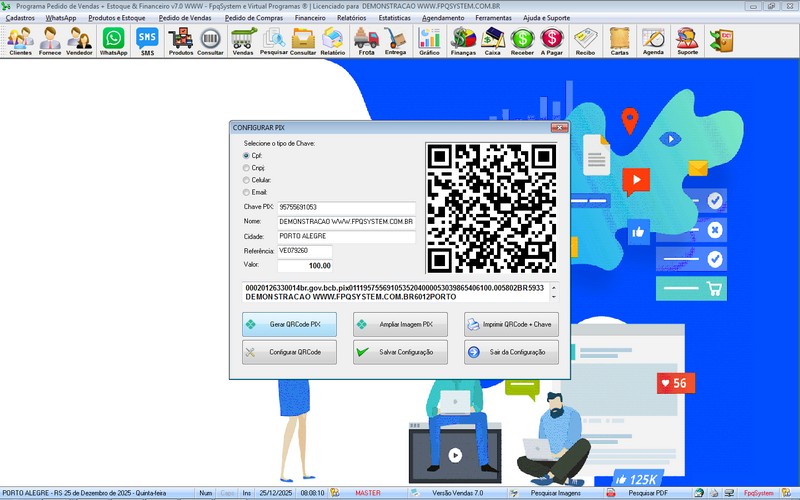
Task: Click the 25/12/2025 date in status bar
Action: tap(276, 493)
